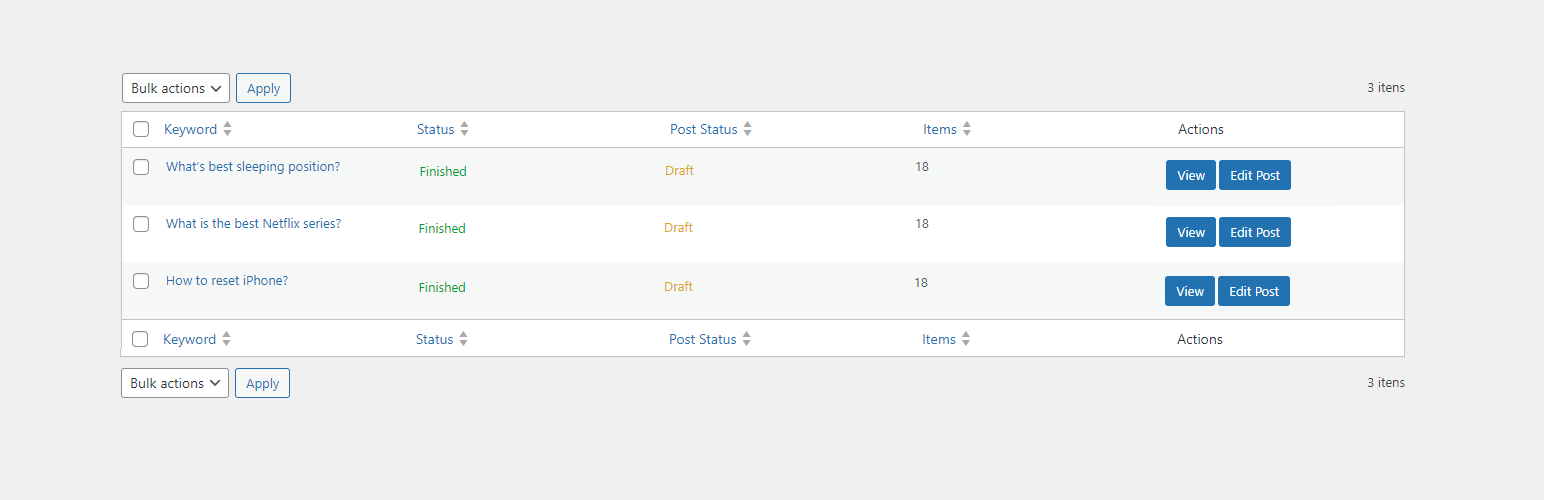
Task: Select the 'How to reset iPhone?' row checkbox
Action: 141,281
